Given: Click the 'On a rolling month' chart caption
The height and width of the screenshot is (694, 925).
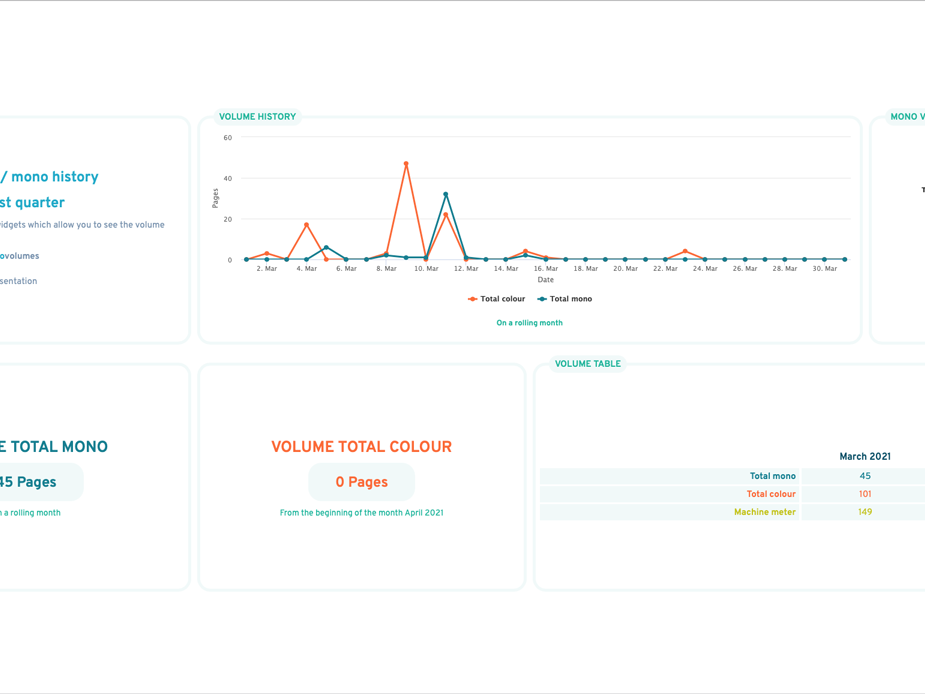Looking at the screenshot, I should coord(529,323).
